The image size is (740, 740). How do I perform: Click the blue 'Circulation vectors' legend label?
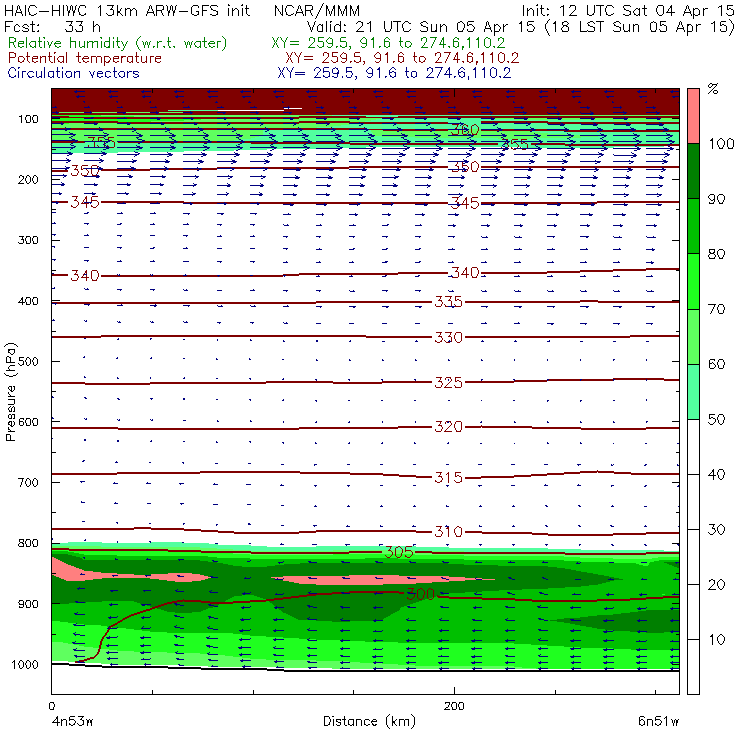[74, 73]
